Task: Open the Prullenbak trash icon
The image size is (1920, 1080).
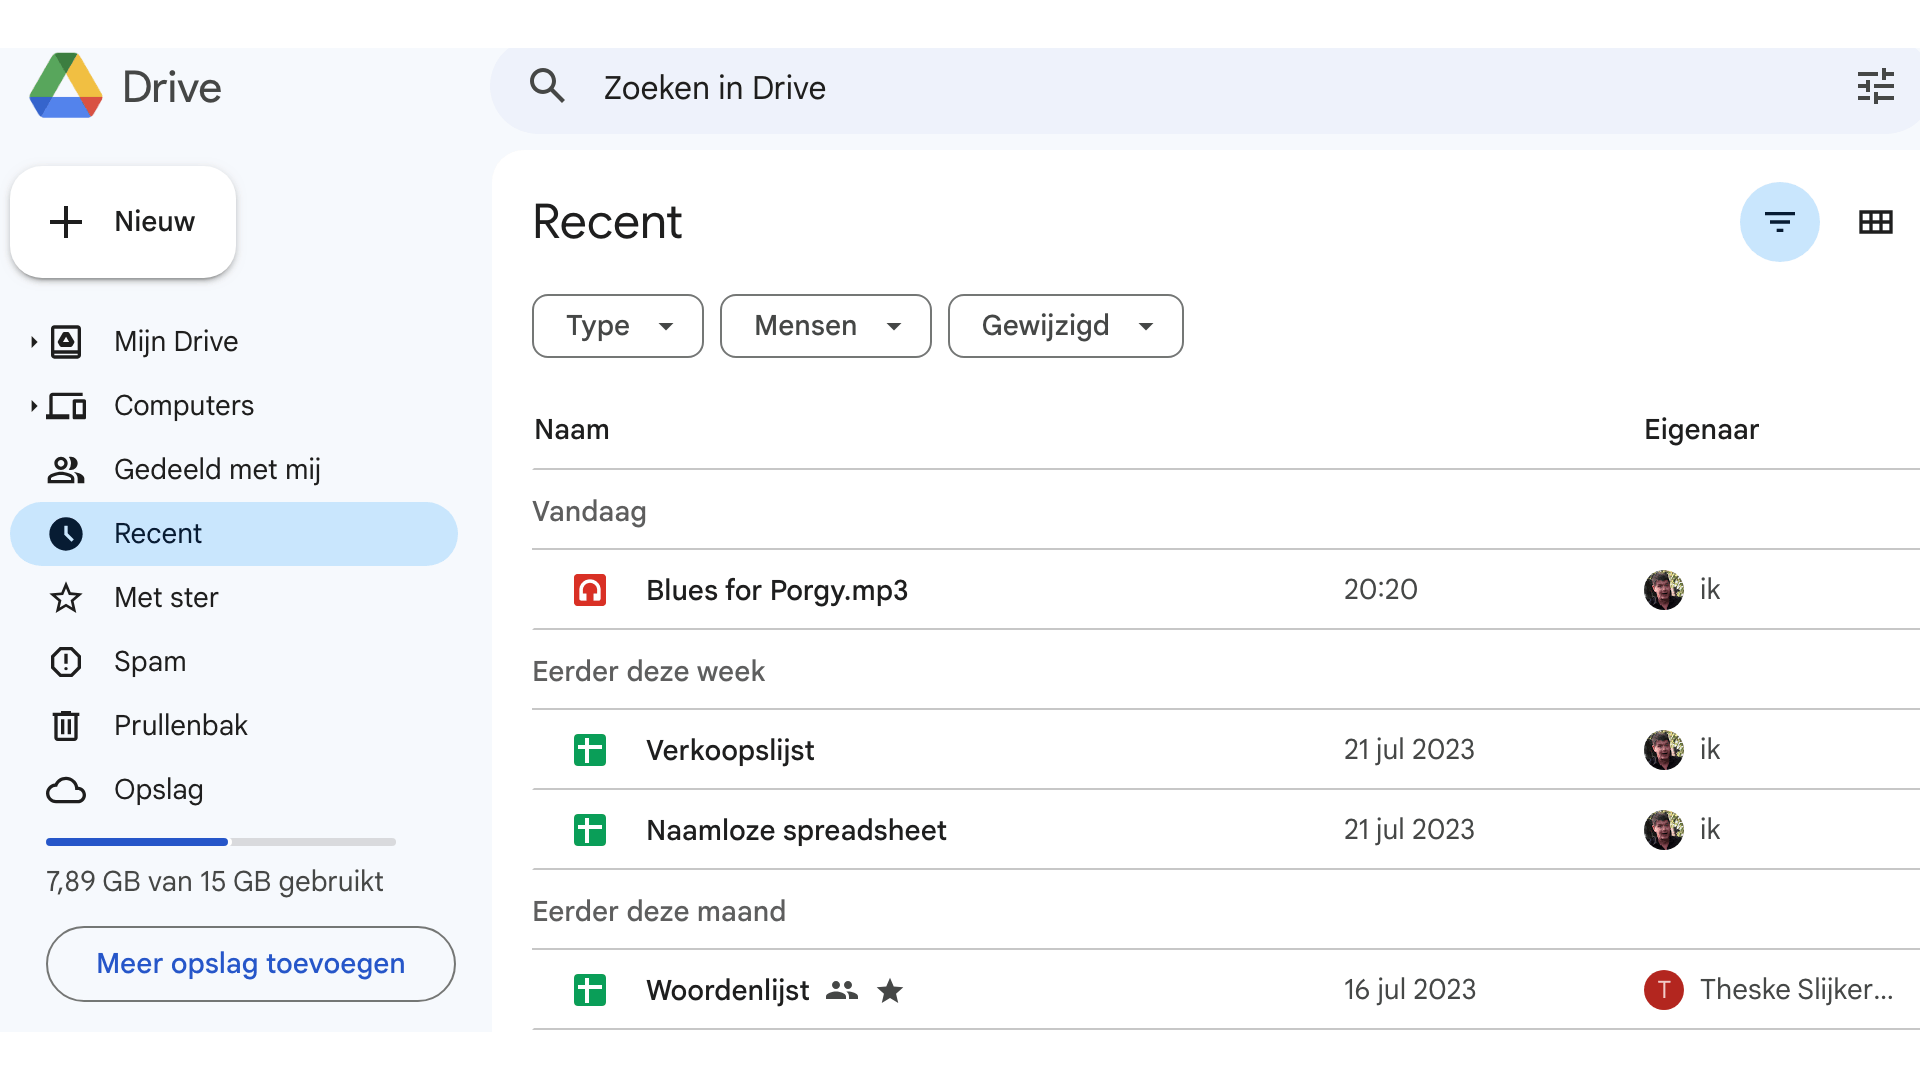Action: (65, 725)
